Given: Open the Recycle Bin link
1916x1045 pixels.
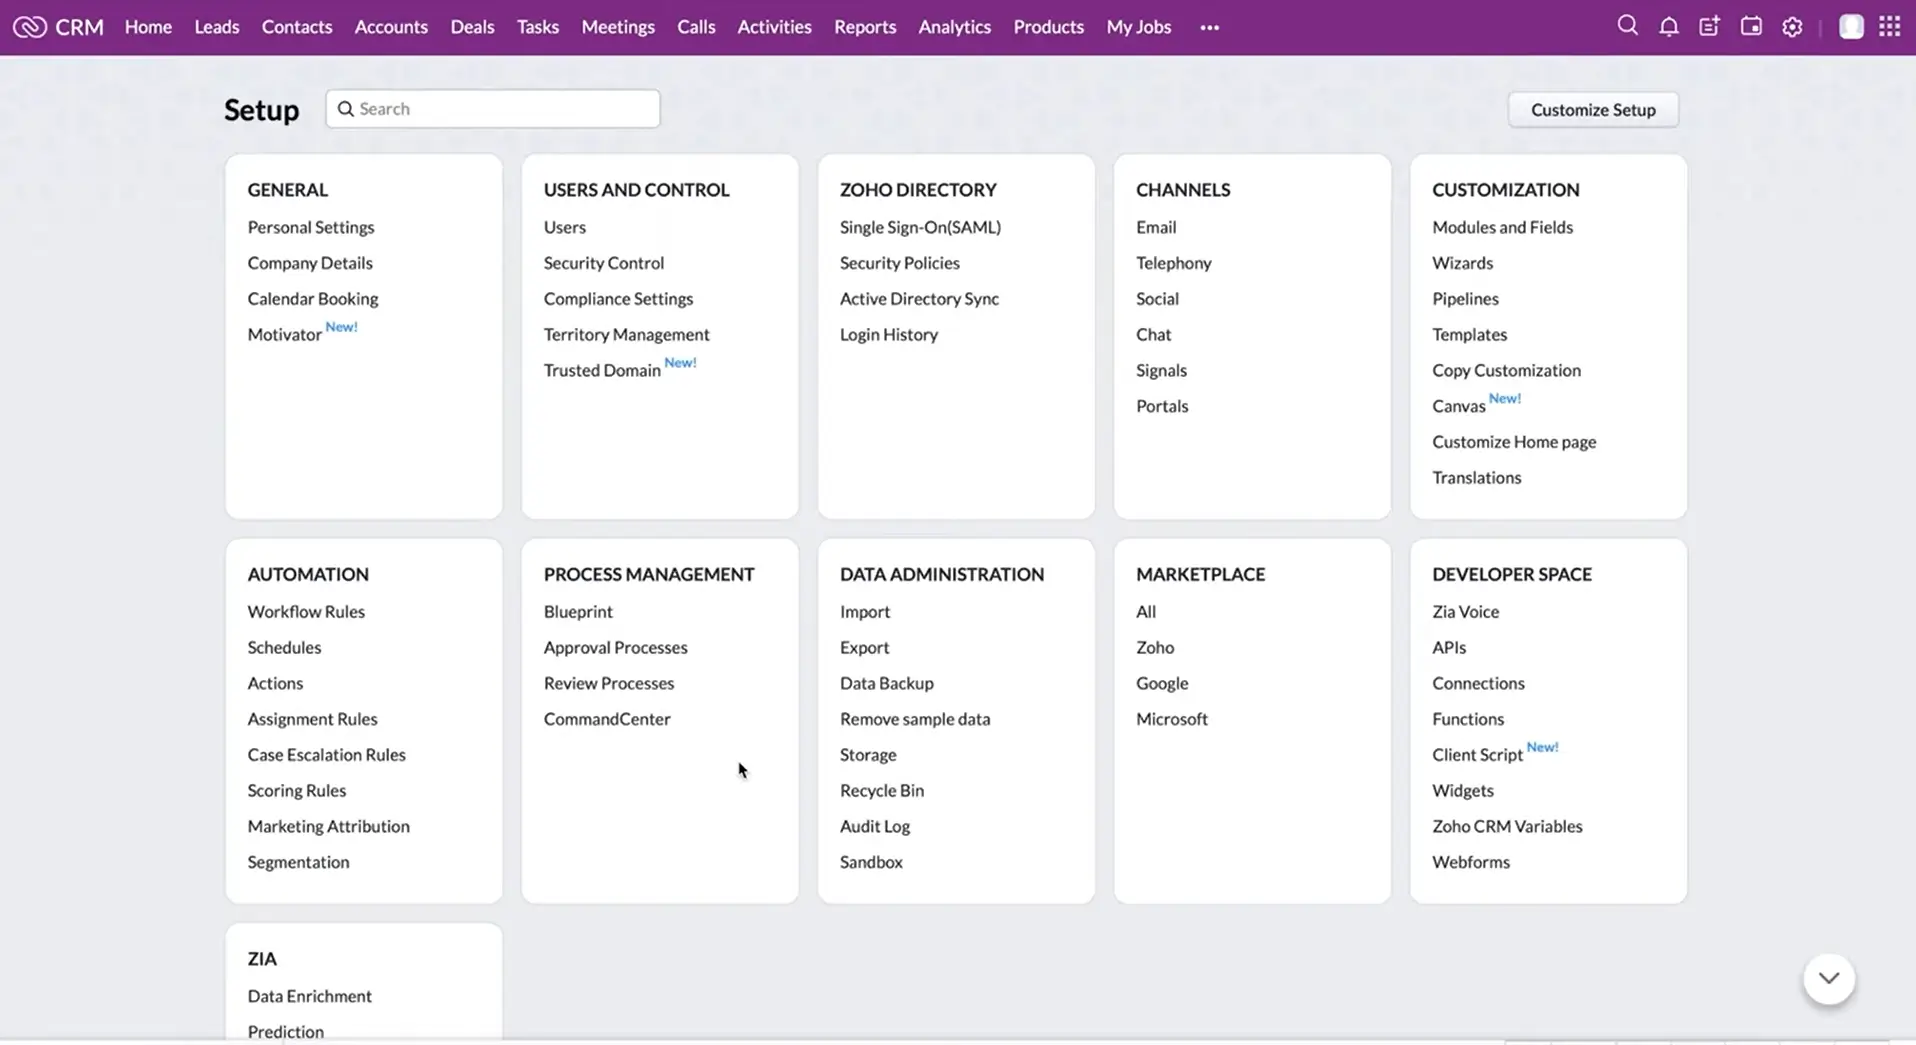Looking at the screenshot, I should (x=881, y=790).
